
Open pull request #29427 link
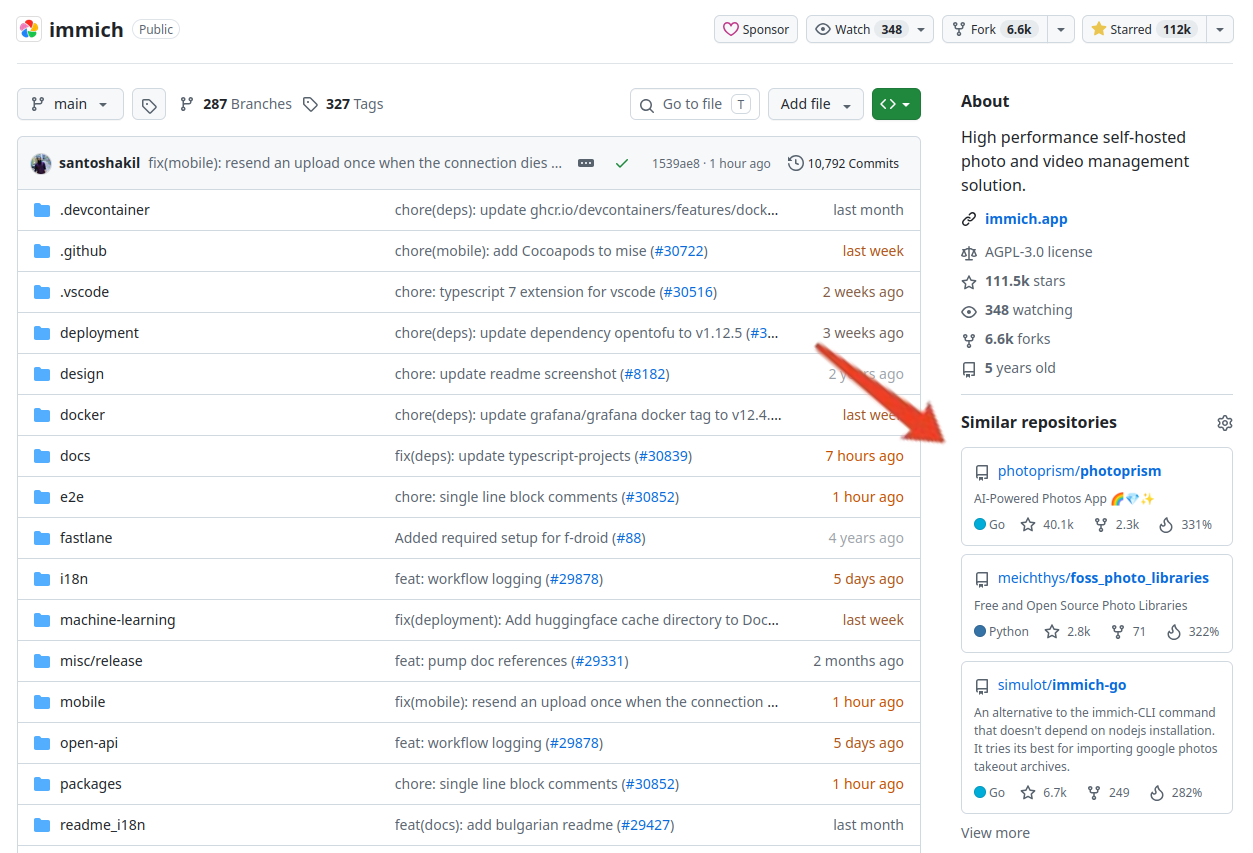pyautogui.click(x=645, y=825)
